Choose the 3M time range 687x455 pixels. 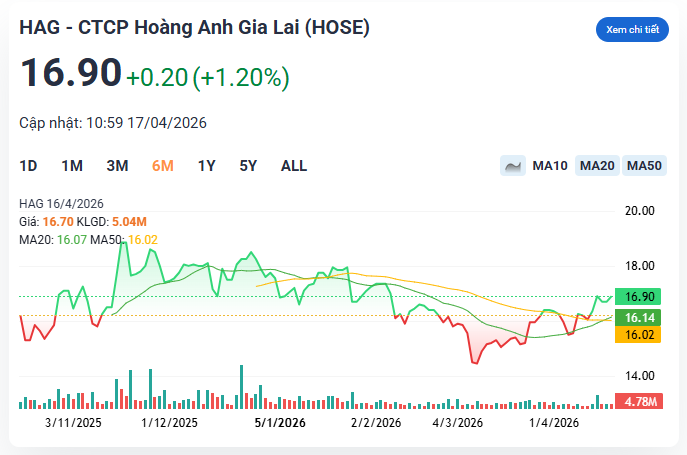117,166
